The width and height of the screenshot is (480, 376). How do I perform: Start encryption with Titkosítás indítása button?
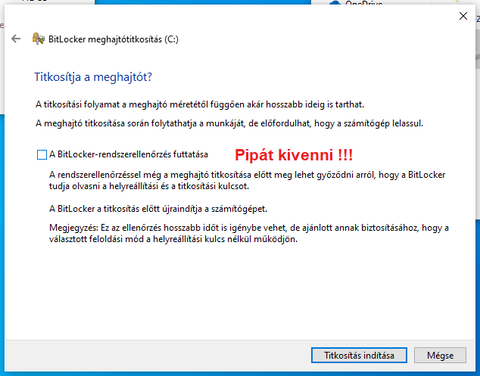[x=359, y=355]
